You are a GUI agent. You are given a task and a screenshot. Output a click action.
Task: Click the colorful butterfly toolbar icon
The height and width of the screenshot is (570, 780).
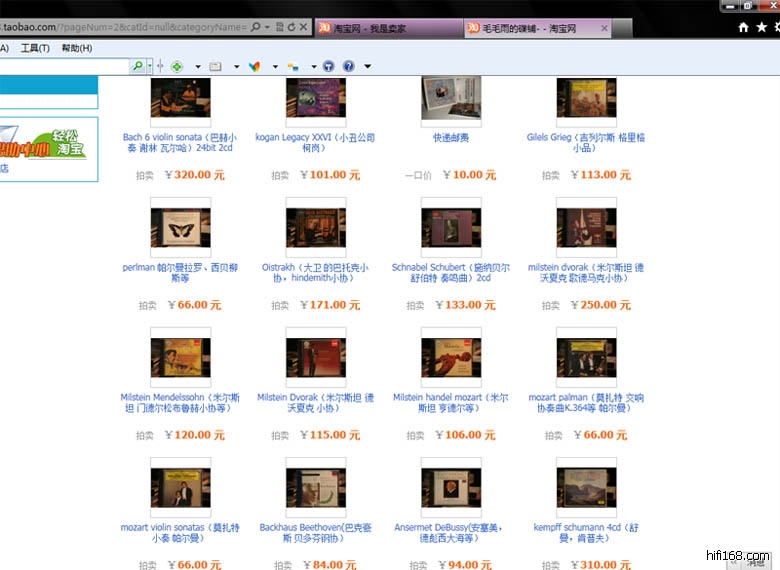tap(254, 66)
